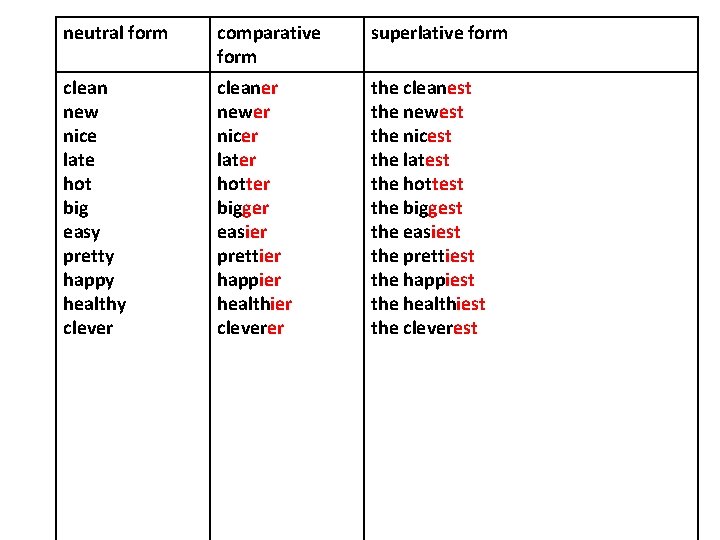Click the phrase "the happiest"
The width and height of the screenshot is (720, 540).
[422, 280]
